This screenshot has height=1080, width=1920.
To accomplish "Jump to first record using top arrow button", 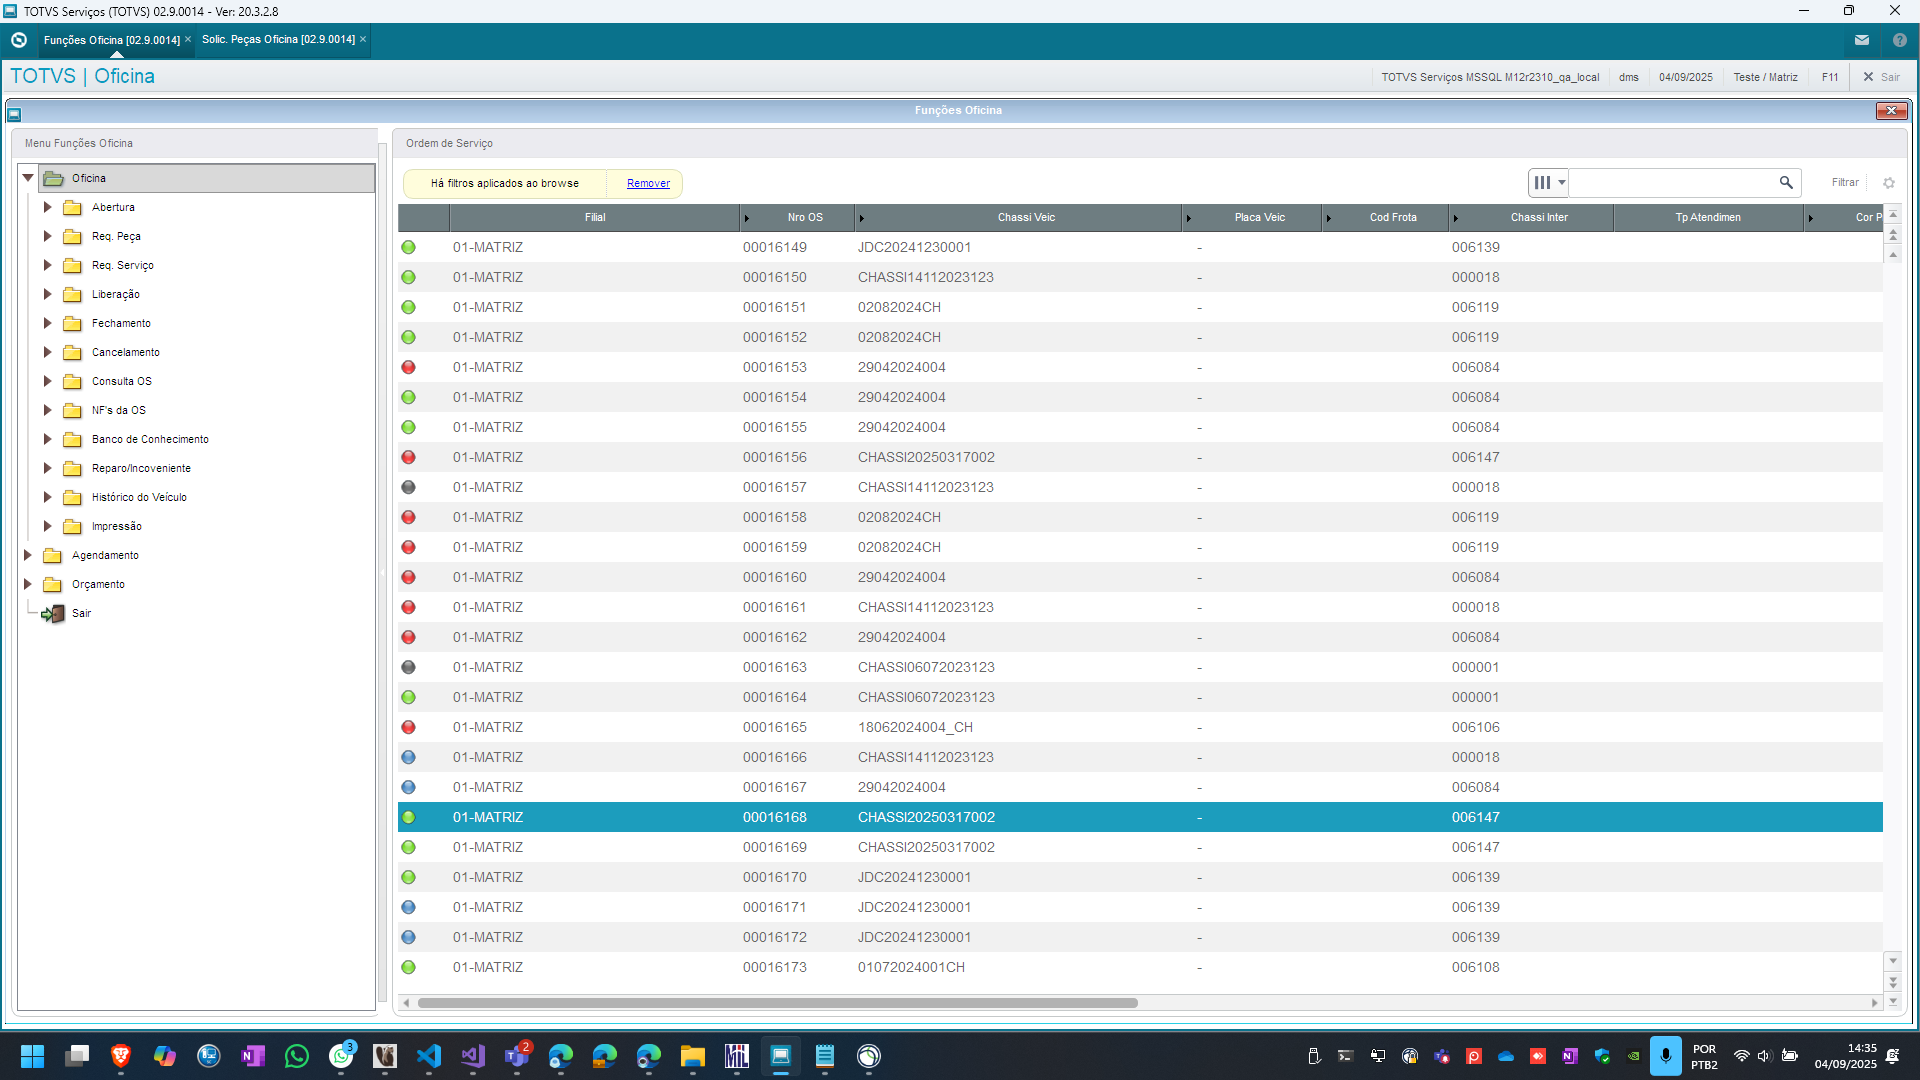I will (1892, 215).
